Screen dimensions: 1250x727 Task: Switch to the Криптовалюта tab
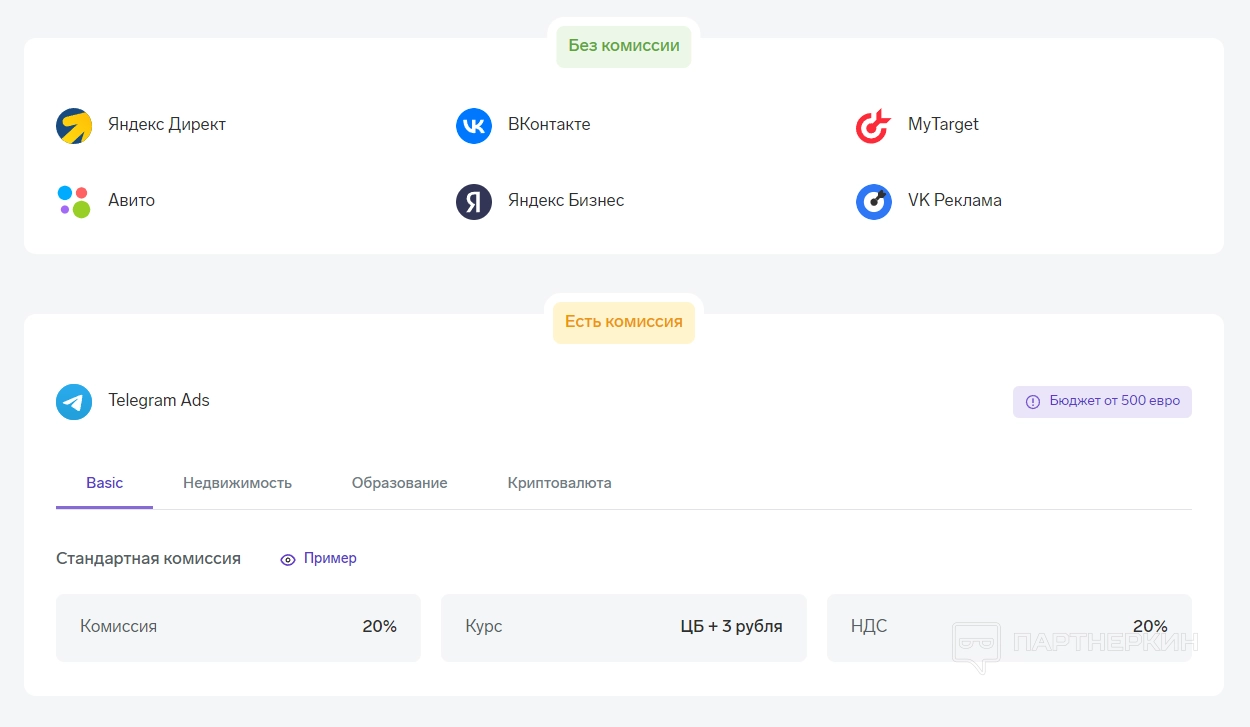point(559,483)
